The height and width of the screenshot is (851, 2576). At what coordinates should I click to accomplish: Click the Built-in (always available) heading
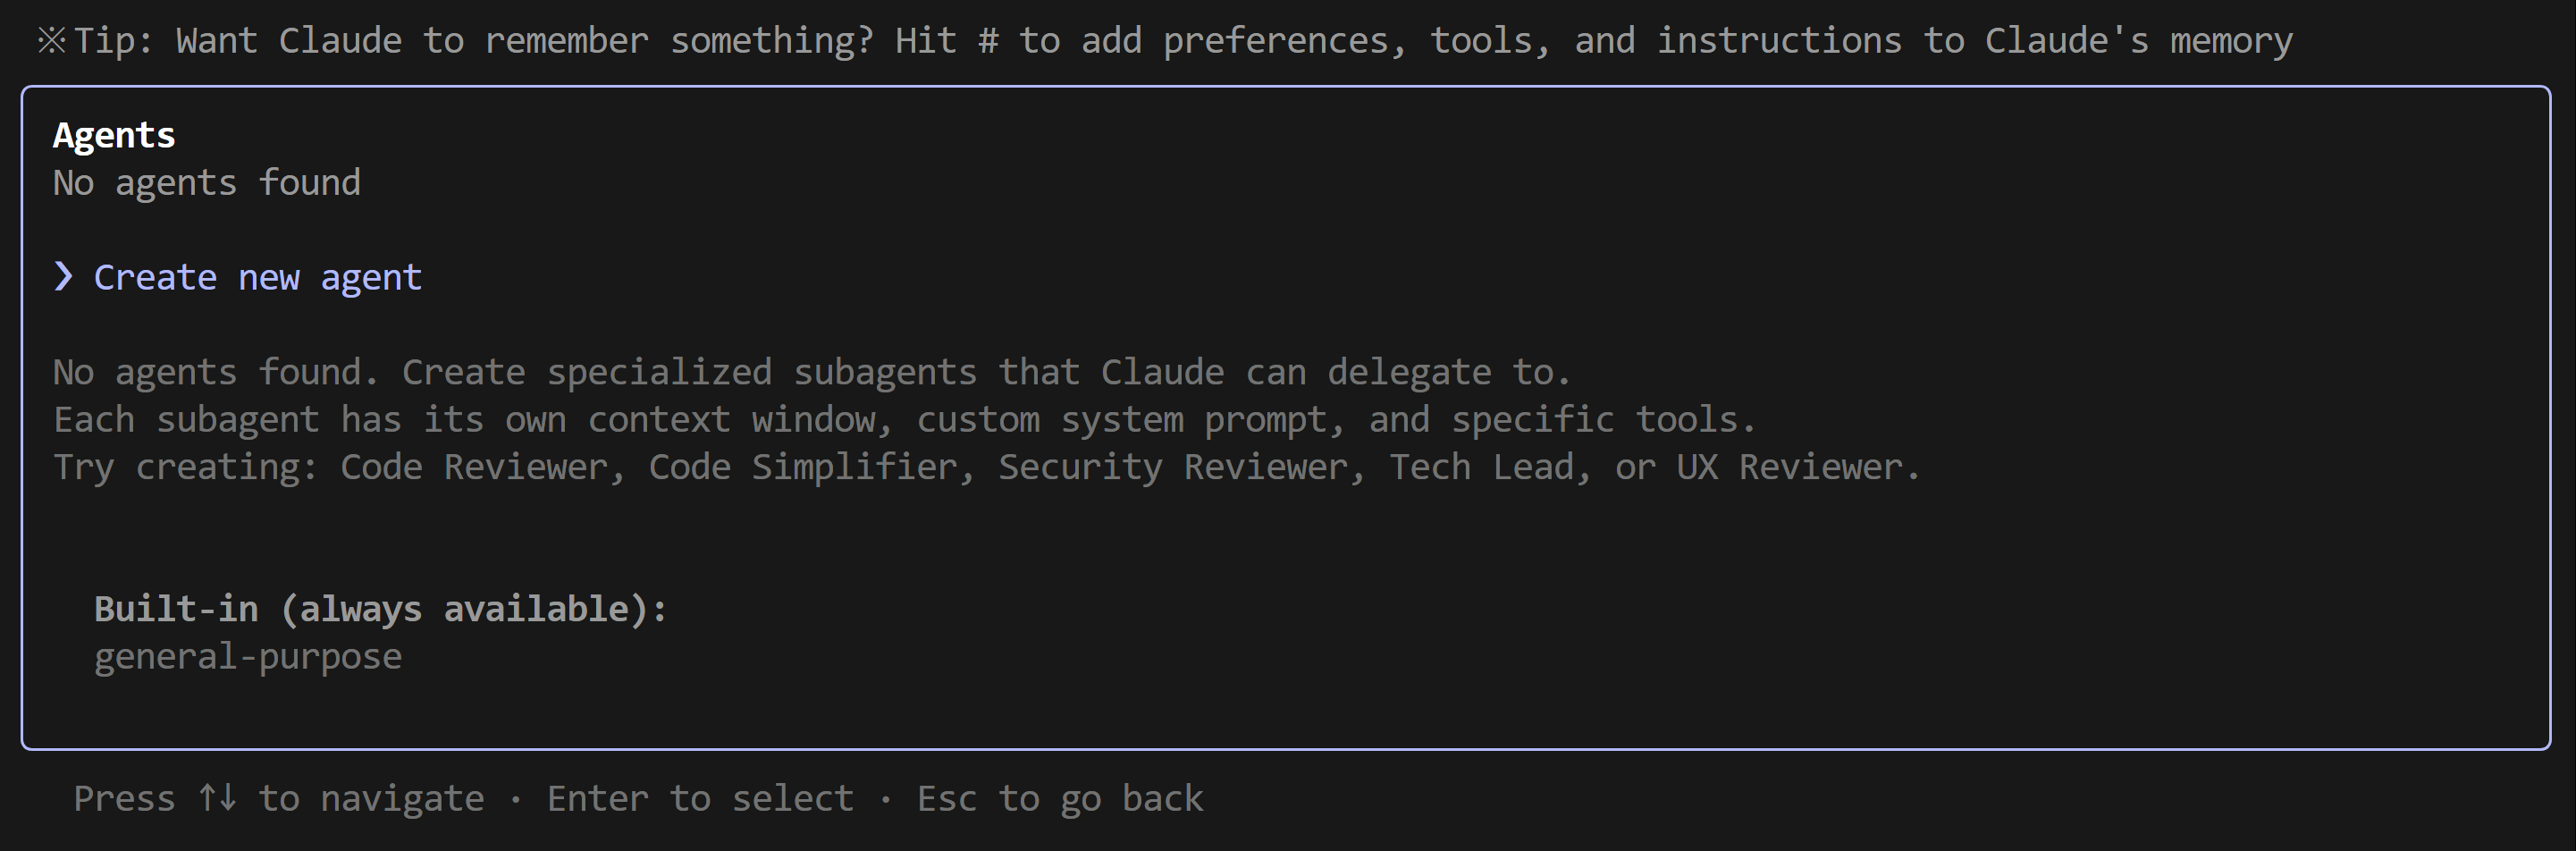(380, 609)
